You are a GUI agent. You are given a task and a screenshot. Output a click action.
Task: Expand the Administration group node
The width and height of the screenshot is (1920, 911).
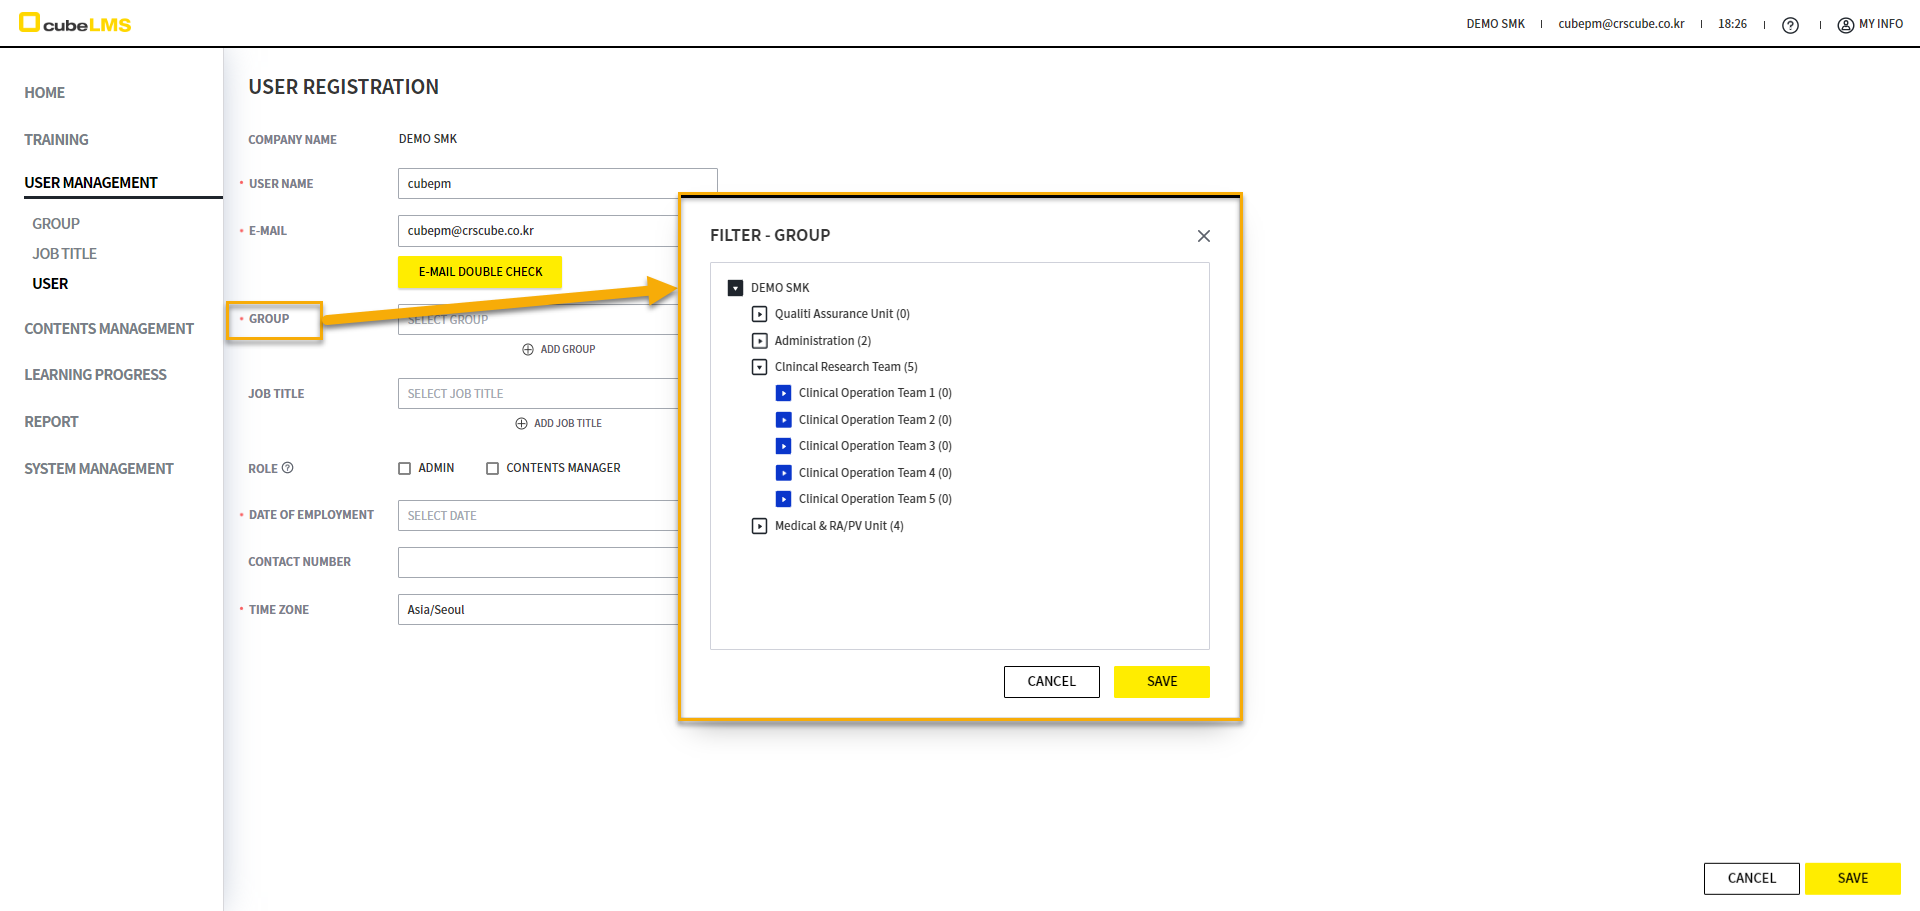(759, 341)
